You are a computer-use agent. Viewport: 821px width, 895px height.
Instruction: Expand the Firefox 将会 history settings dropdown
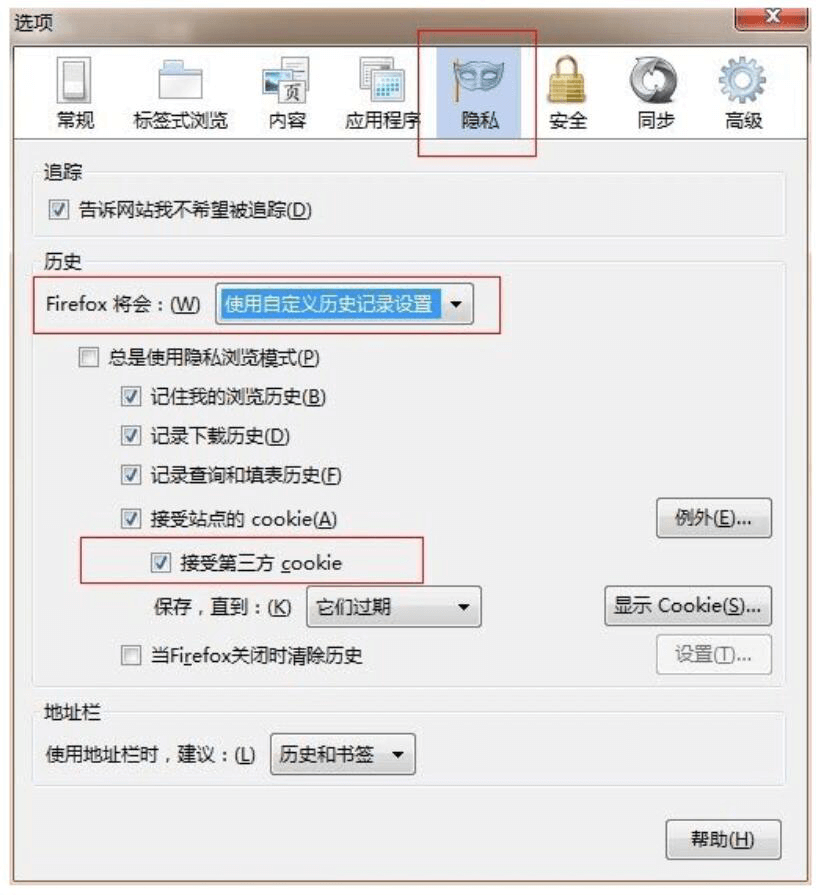point(344,304)
